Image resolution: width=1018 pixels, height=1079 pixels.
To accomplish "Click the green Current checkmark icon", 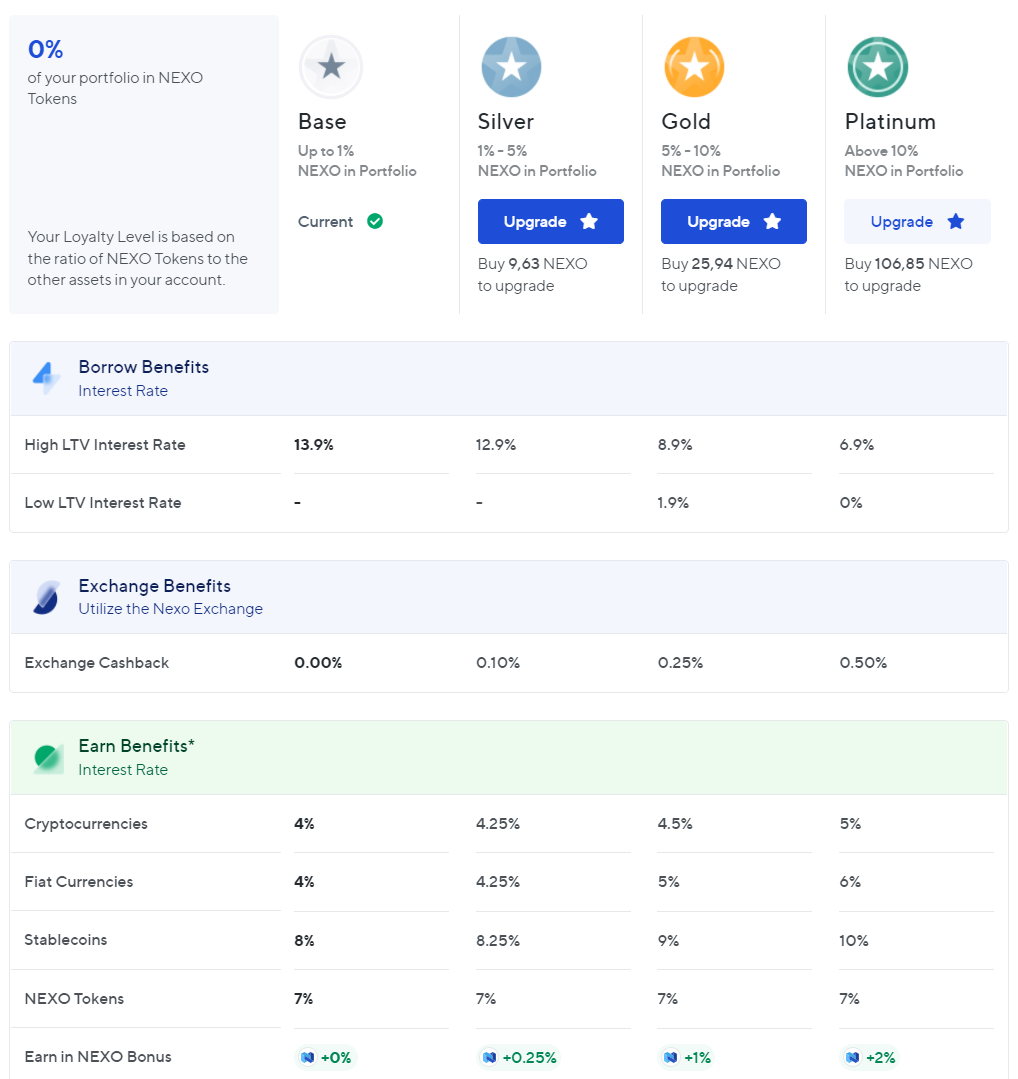I will tap(374, 221).
